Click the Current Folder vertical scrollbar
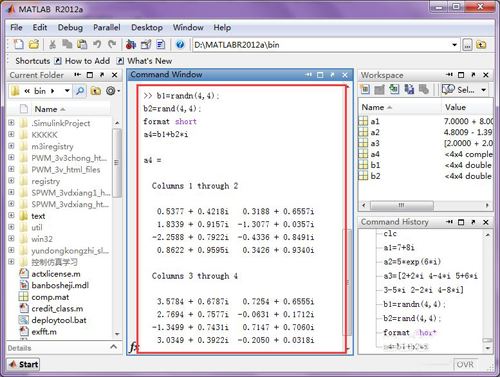Viewport: 500px width, 377px height. [117, 163]
